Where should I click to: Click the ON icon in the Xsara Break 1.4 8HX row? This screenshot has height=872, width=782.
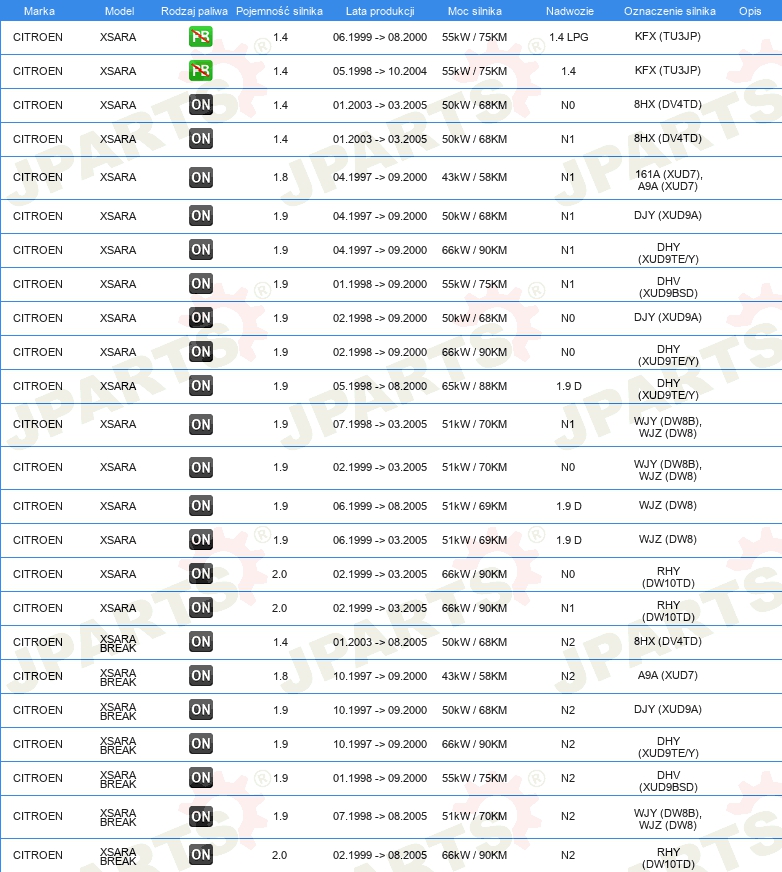click(201, 641)
